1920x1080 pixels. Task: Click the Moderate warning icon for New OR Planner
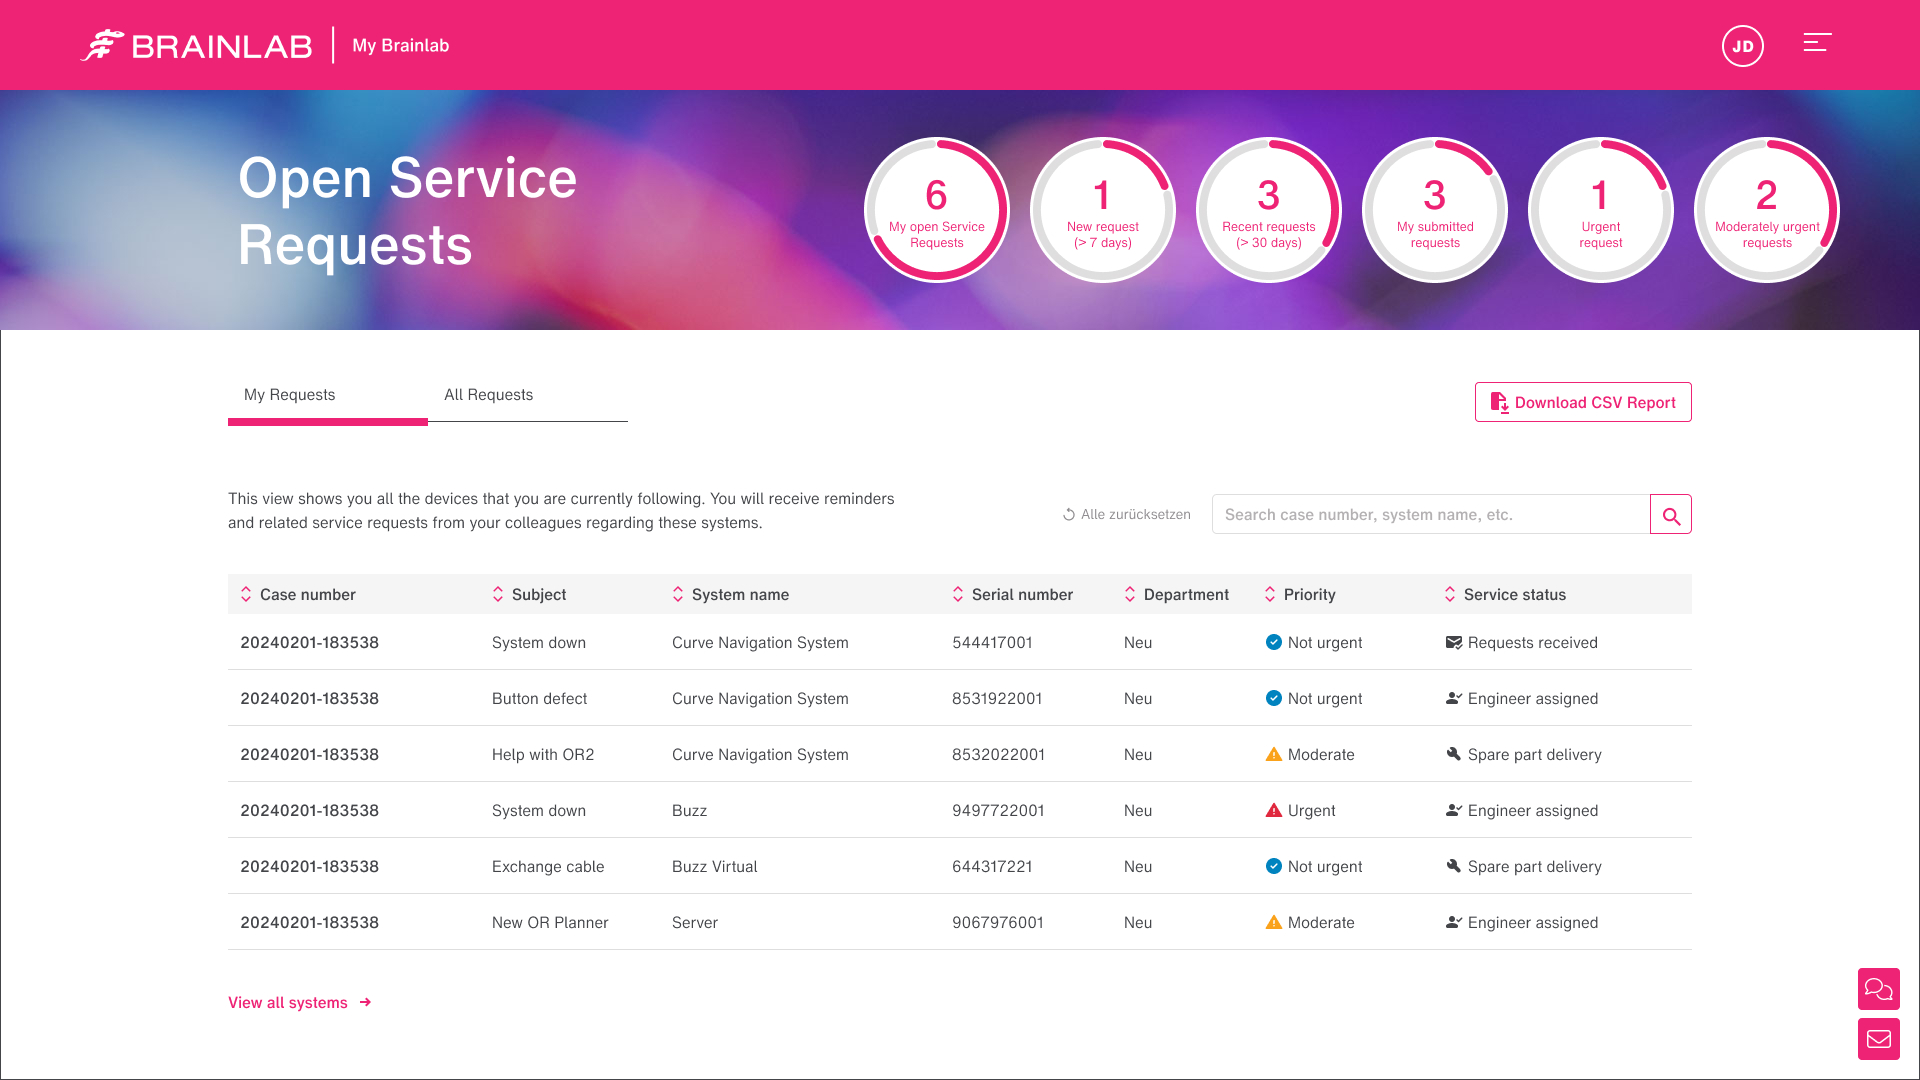[1274, 922]
